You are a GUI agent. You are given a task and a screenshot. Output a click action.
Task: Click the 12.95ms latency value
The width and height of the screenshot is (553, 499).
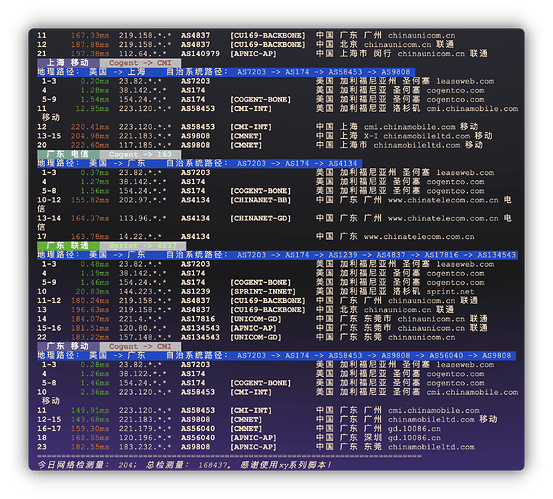point(92,109)
